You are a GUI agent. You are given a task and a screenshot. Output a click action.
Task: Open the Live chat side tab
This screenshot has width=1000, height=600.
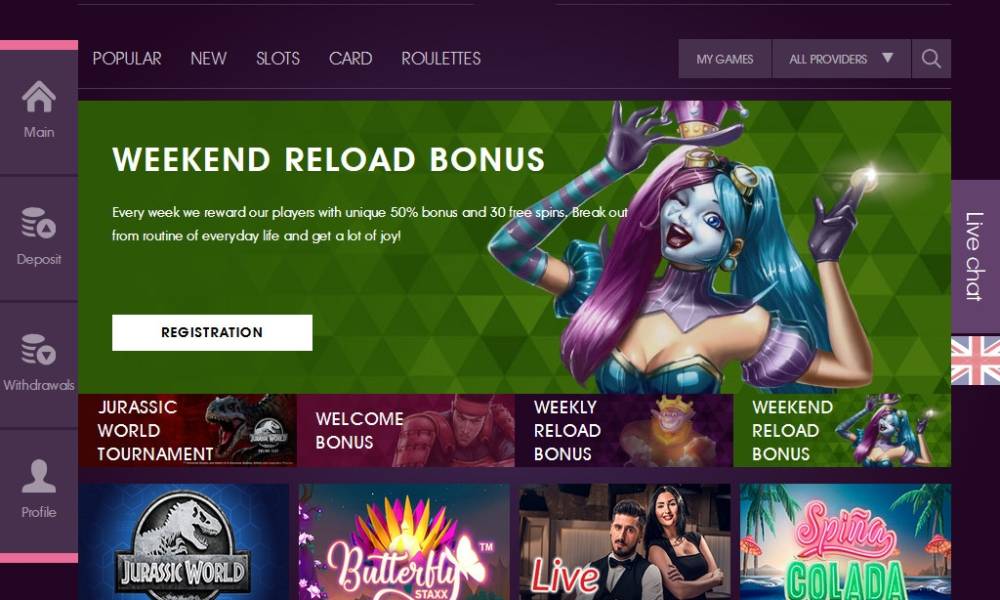tap(975, 256)
